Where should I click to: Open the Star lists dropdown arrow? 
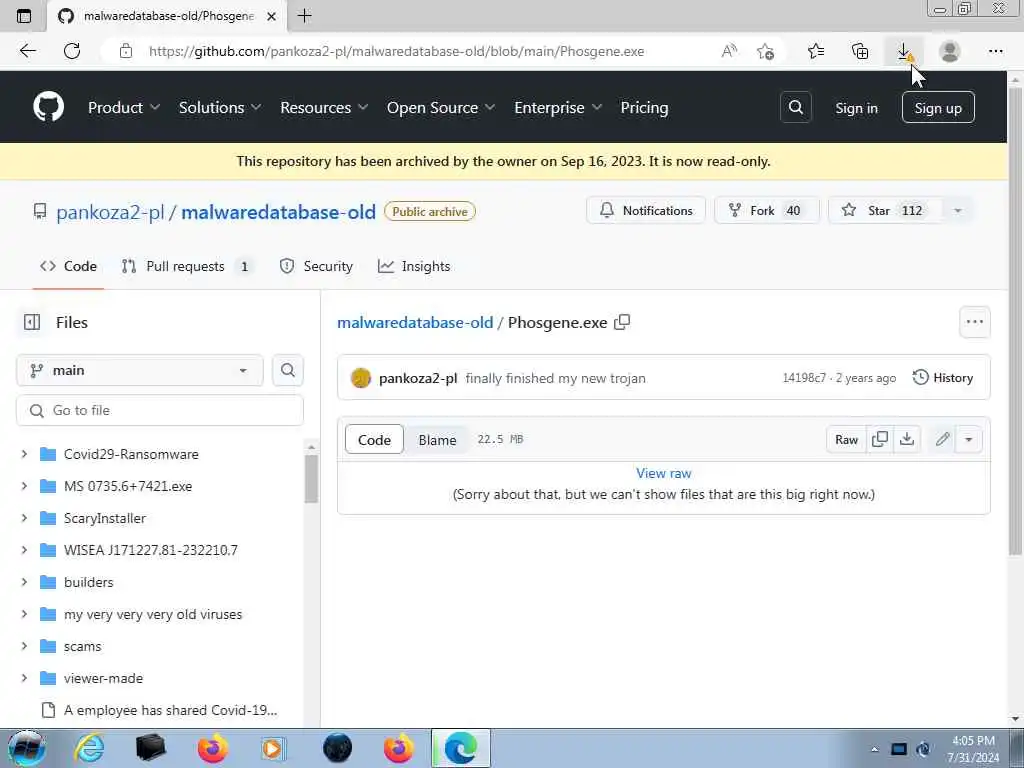click(957, 210)
